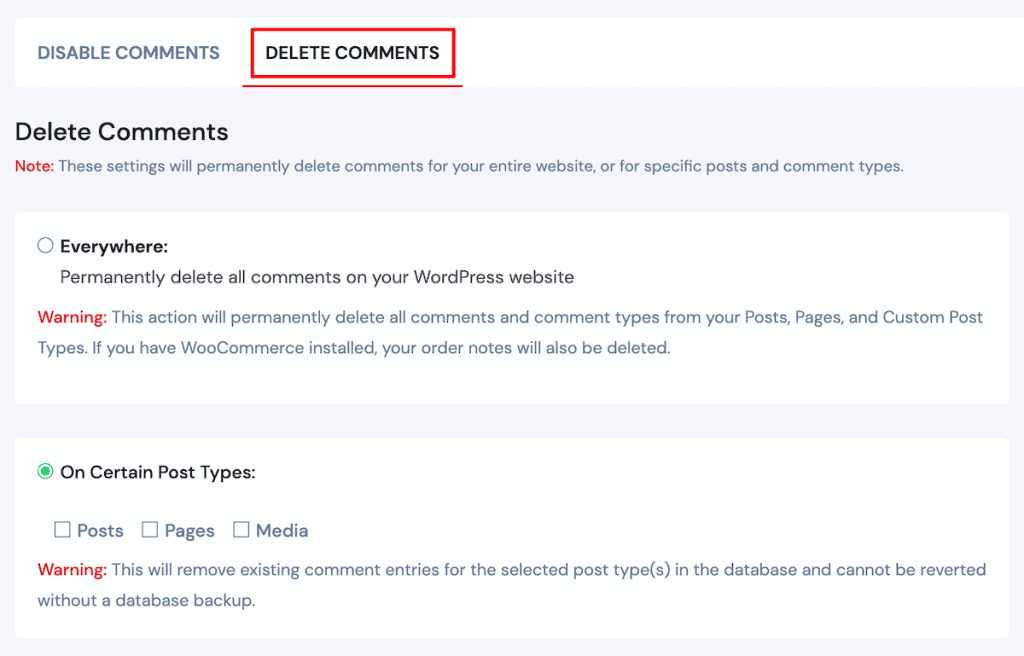1024x656 pixels.
Task: Click the Warning text in the Everywhere panel
Action: (x=72, y=317)
